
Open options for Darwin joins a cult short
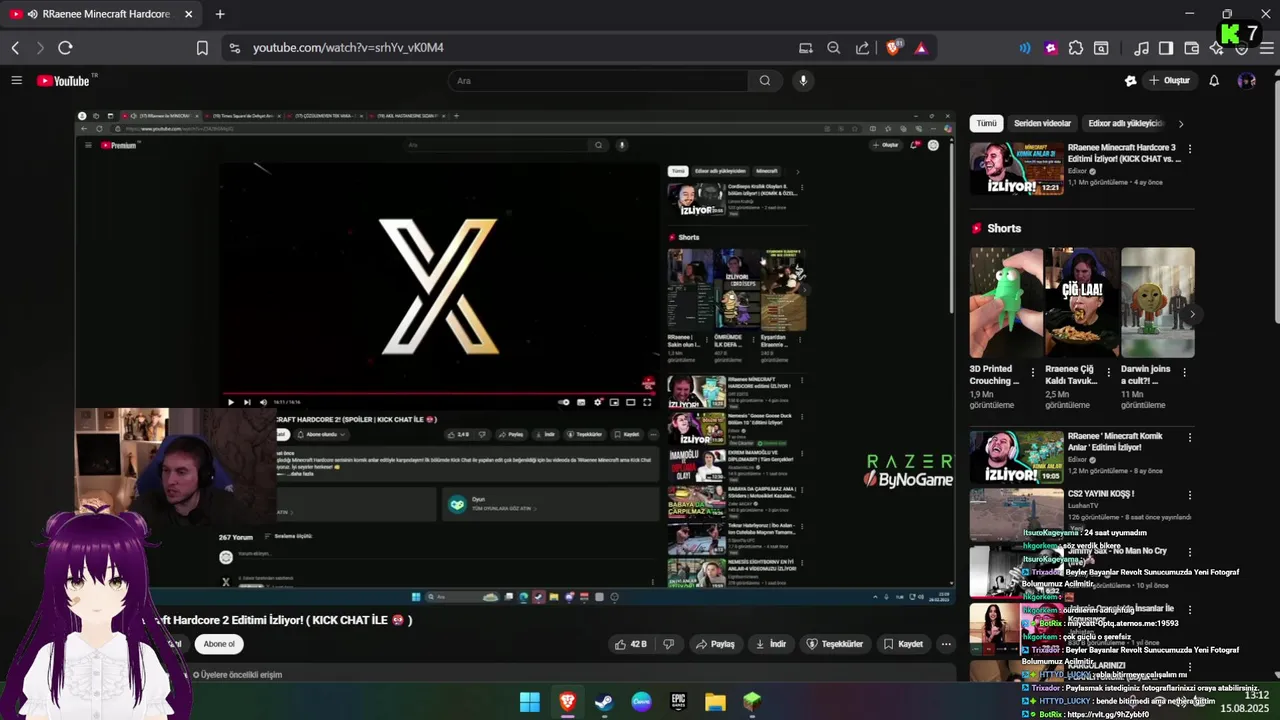tap(1184, 372)
